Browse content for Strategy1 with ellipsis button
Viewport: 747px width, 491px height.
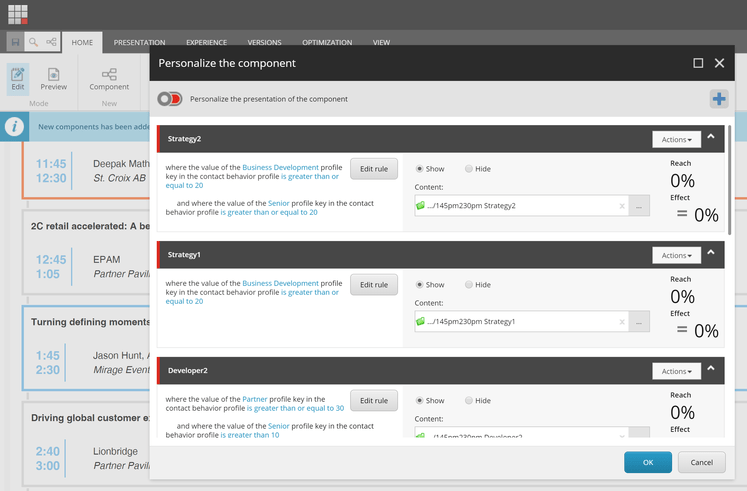639,321
